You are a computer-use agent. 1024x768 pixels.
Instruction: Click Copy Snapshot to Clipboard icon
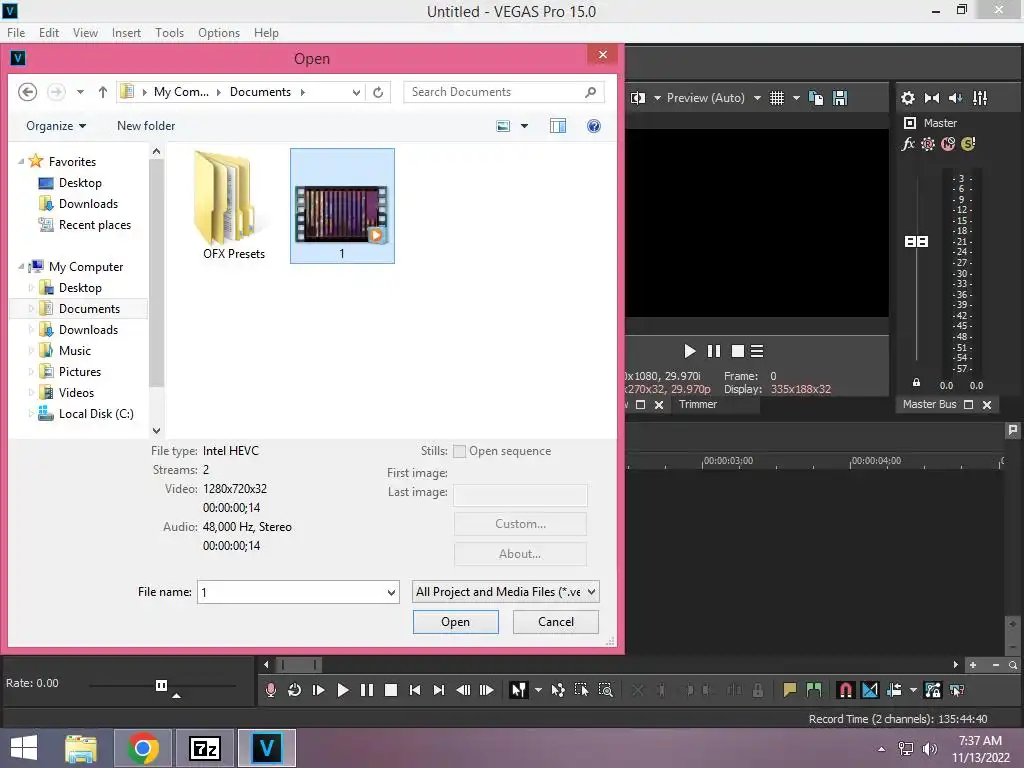pos(816,98)
